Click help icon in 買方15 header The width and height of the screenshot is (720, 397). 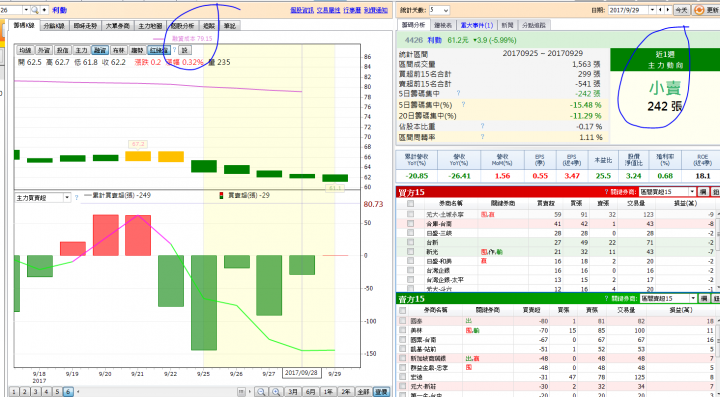(606, 192)
